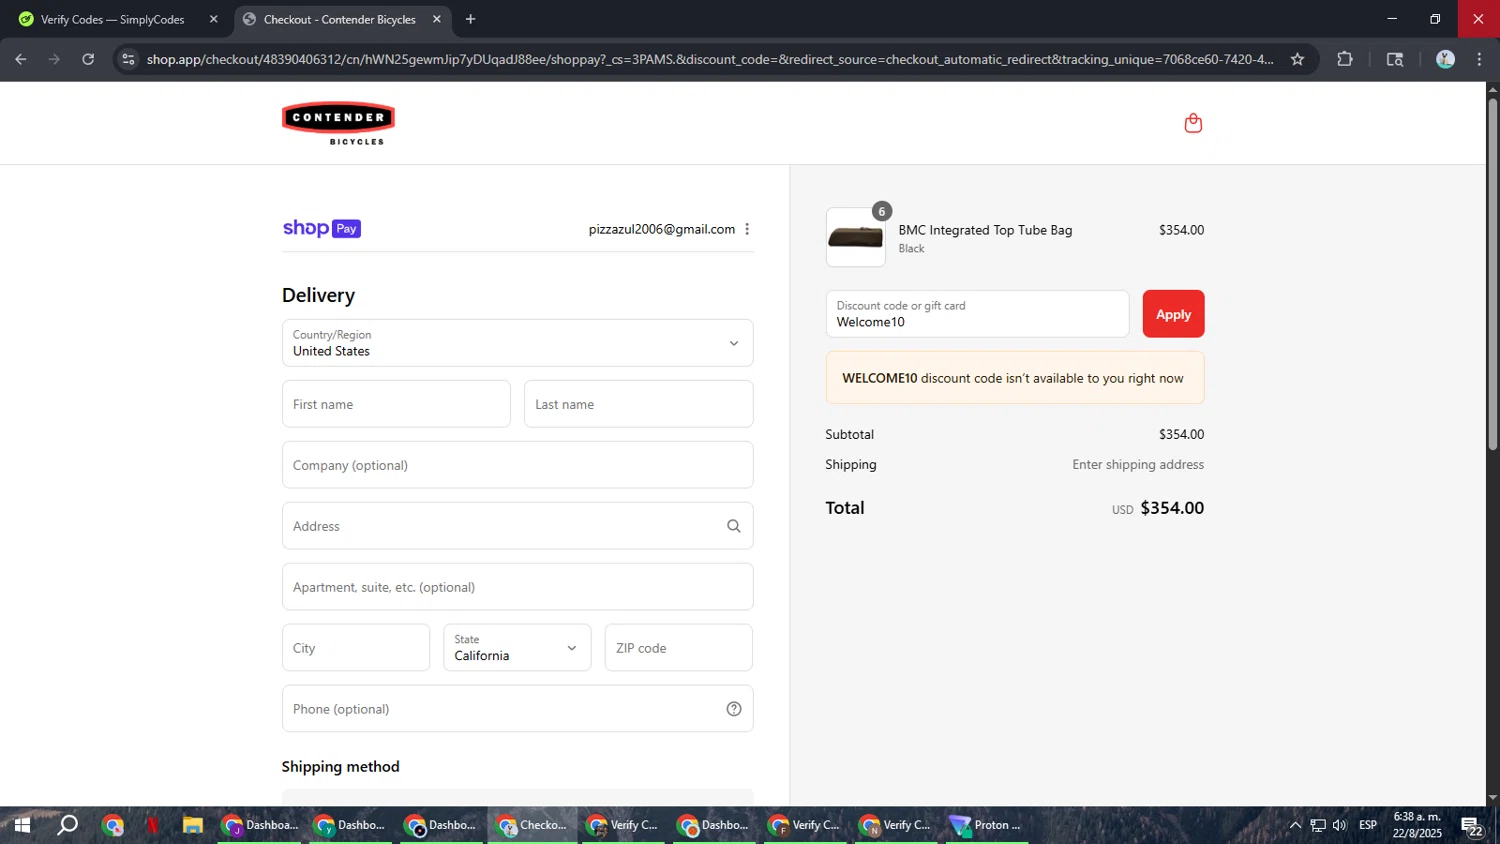Open a new browser tab
1500x844 pixels.
(470, 19)
